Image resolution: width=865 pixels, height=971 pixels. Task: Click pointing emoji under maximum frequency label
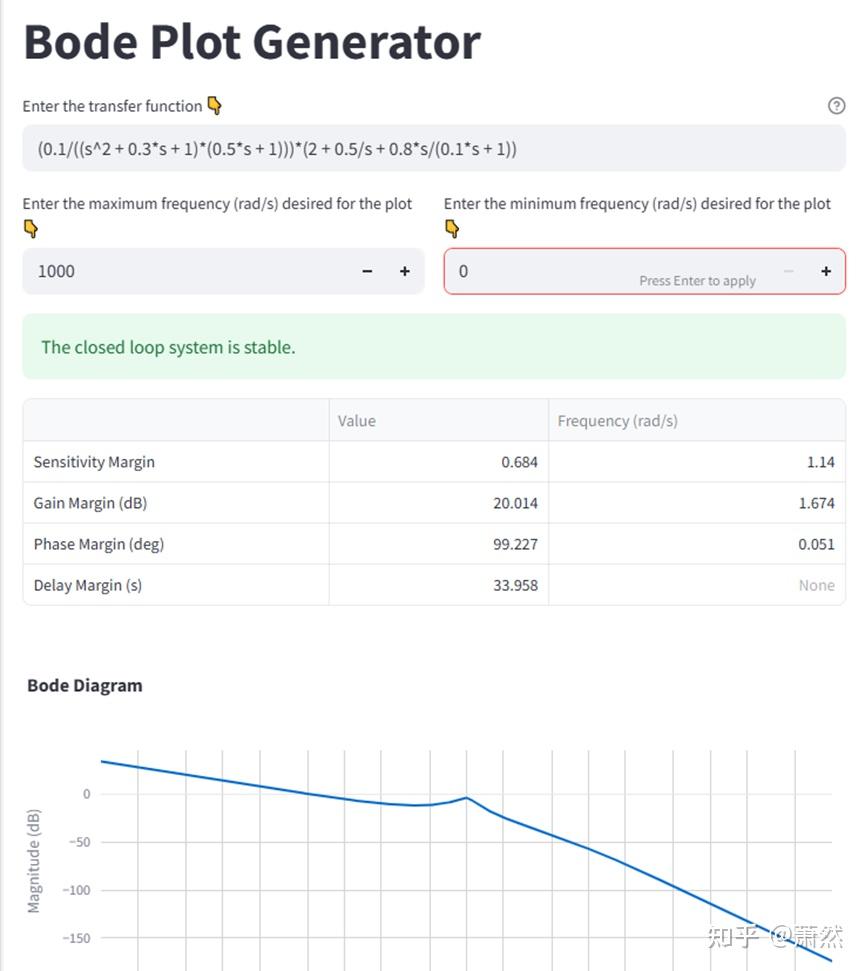click(x=31, y=229)
